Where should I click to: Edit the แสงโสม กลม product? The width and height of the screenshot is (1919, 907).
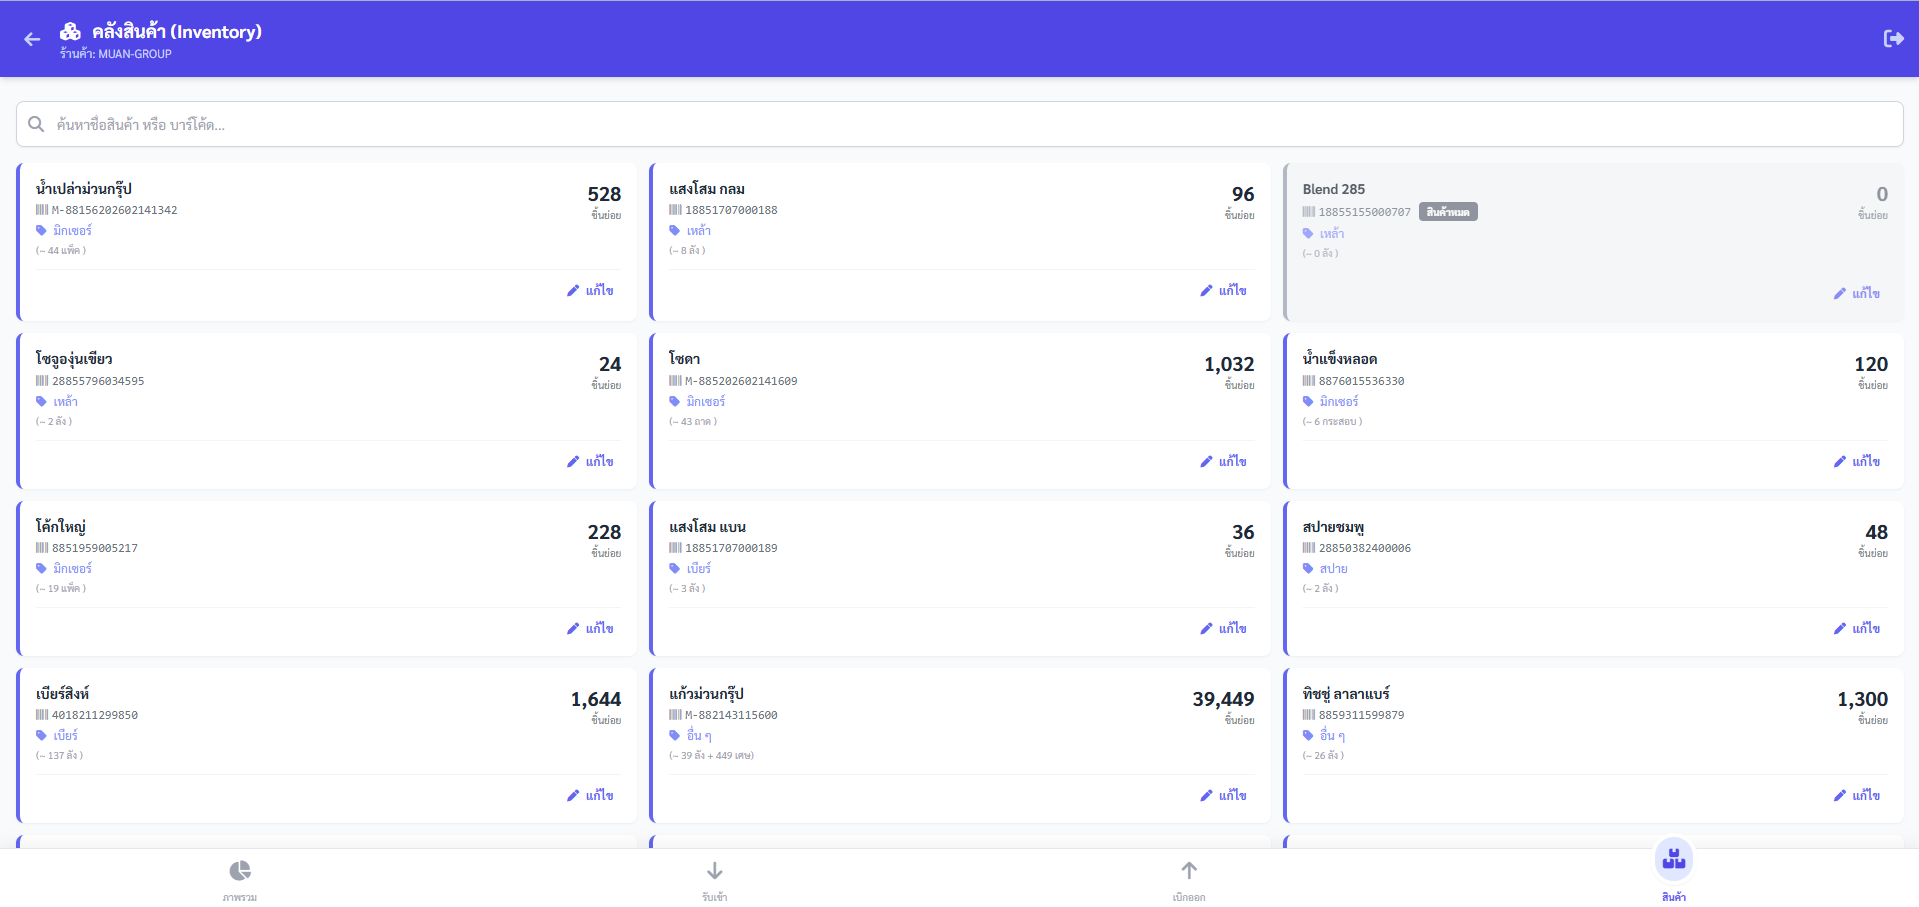coord(1223,291)
